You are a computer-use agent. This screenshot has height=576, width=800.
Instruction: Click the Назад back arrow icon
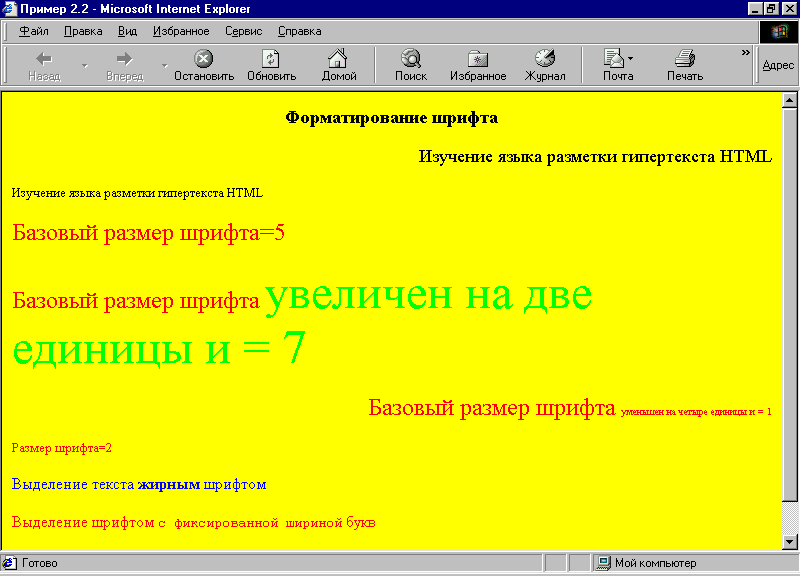[x=44, y=59]
